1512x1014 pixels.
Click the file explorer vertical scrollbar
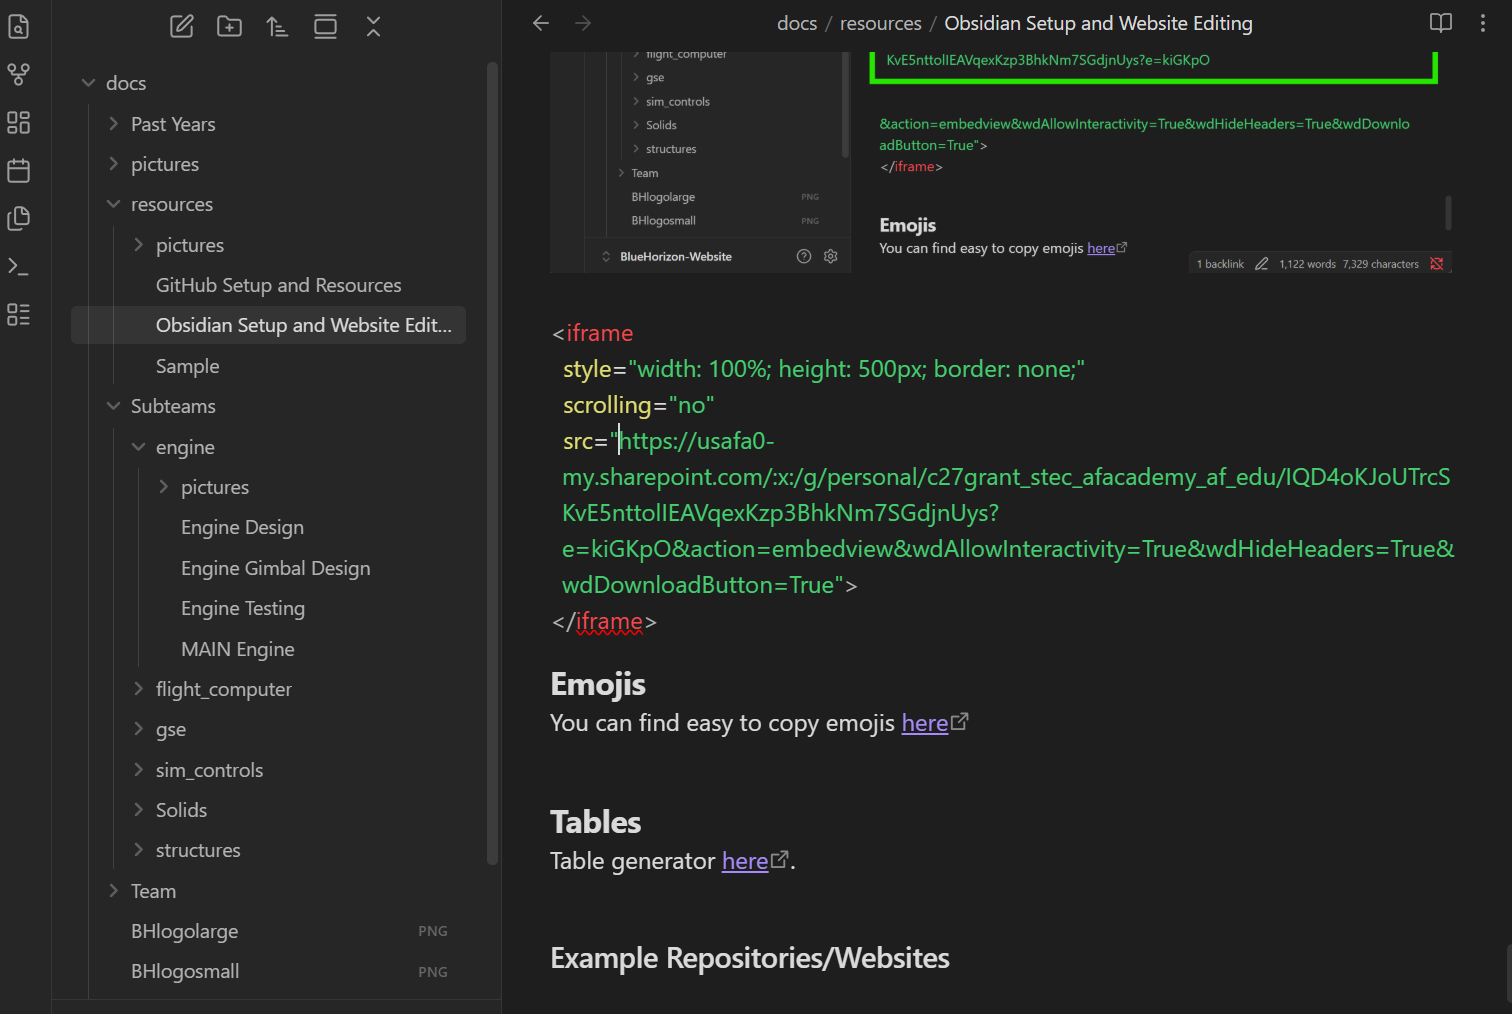coord(492,463)
